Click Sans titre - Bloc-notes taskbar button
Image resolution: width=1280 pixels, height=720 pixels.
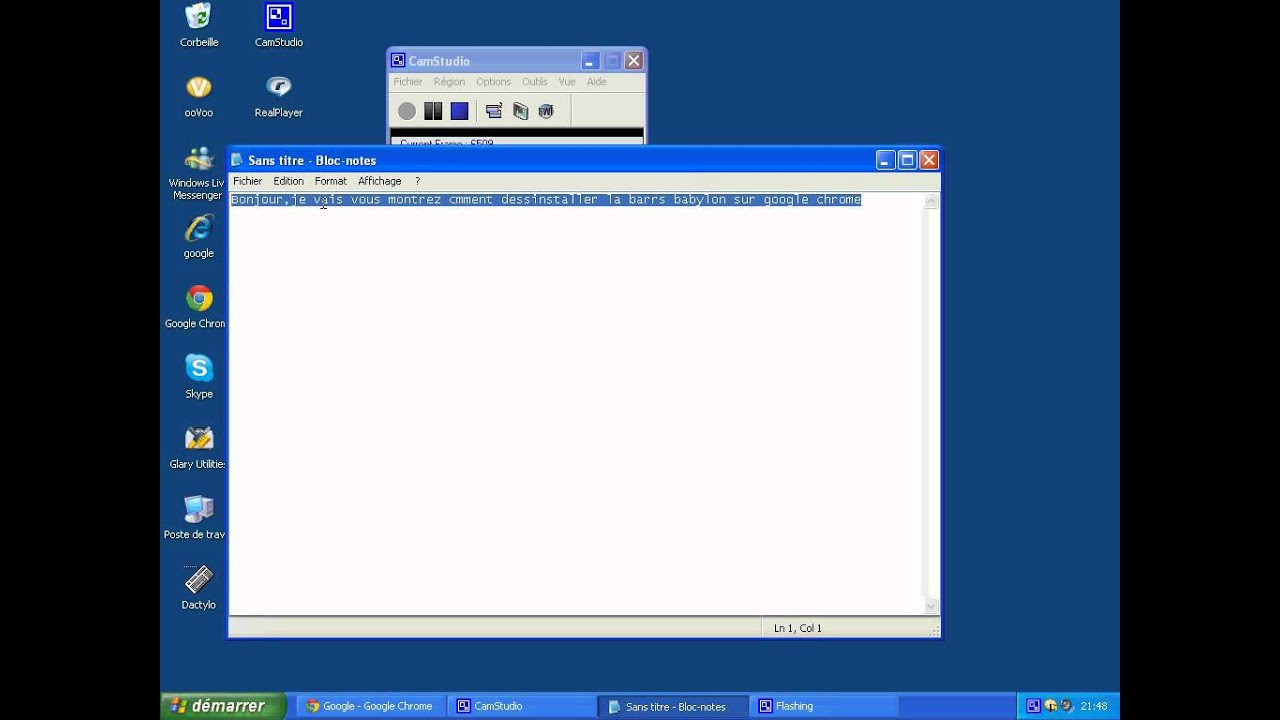tap(672, 706)
